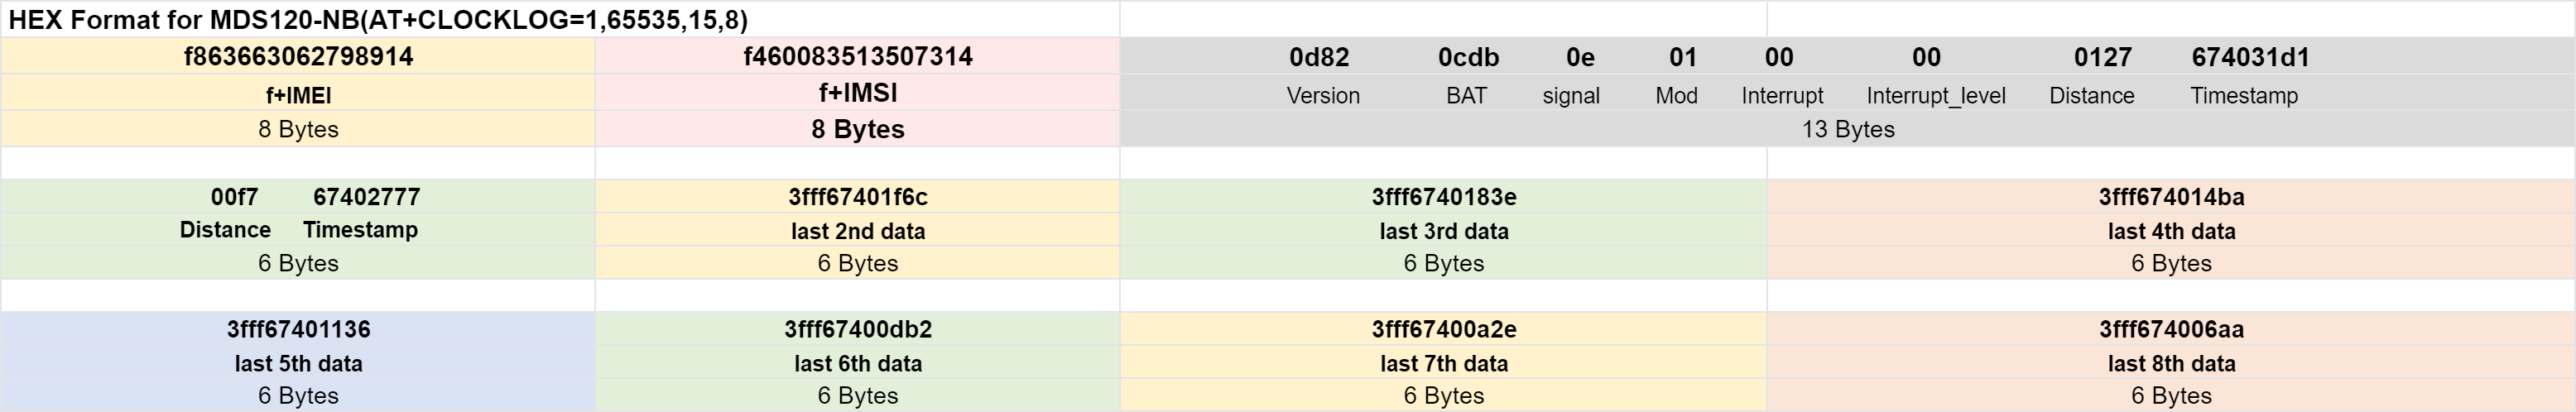Select the last 2nd data cell

coord(857,231)
